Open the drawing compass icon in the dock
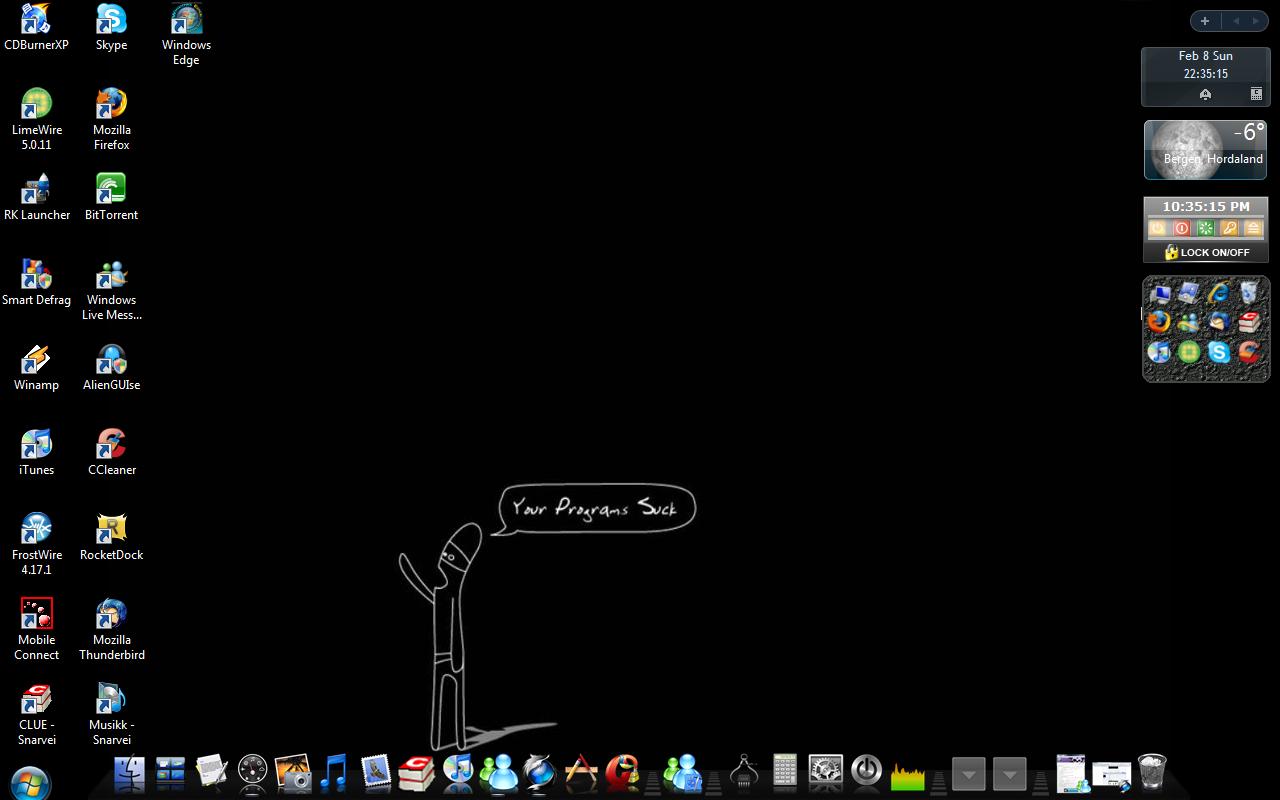 744,772
